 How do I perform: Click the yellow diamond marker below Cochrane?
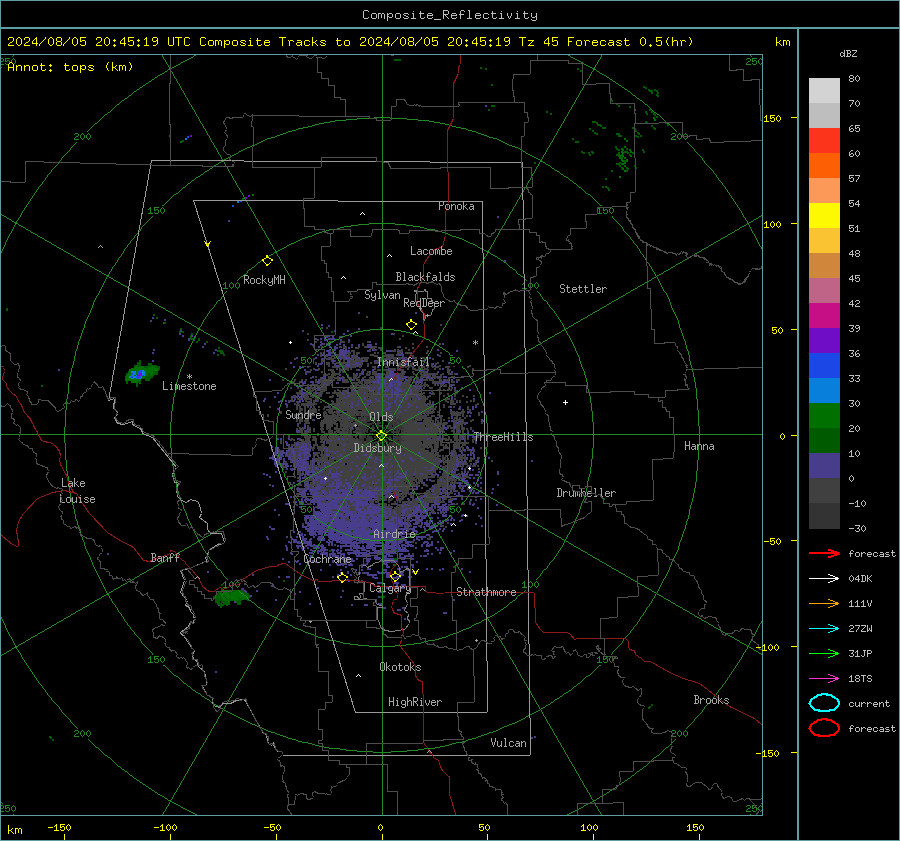point(342,578)
